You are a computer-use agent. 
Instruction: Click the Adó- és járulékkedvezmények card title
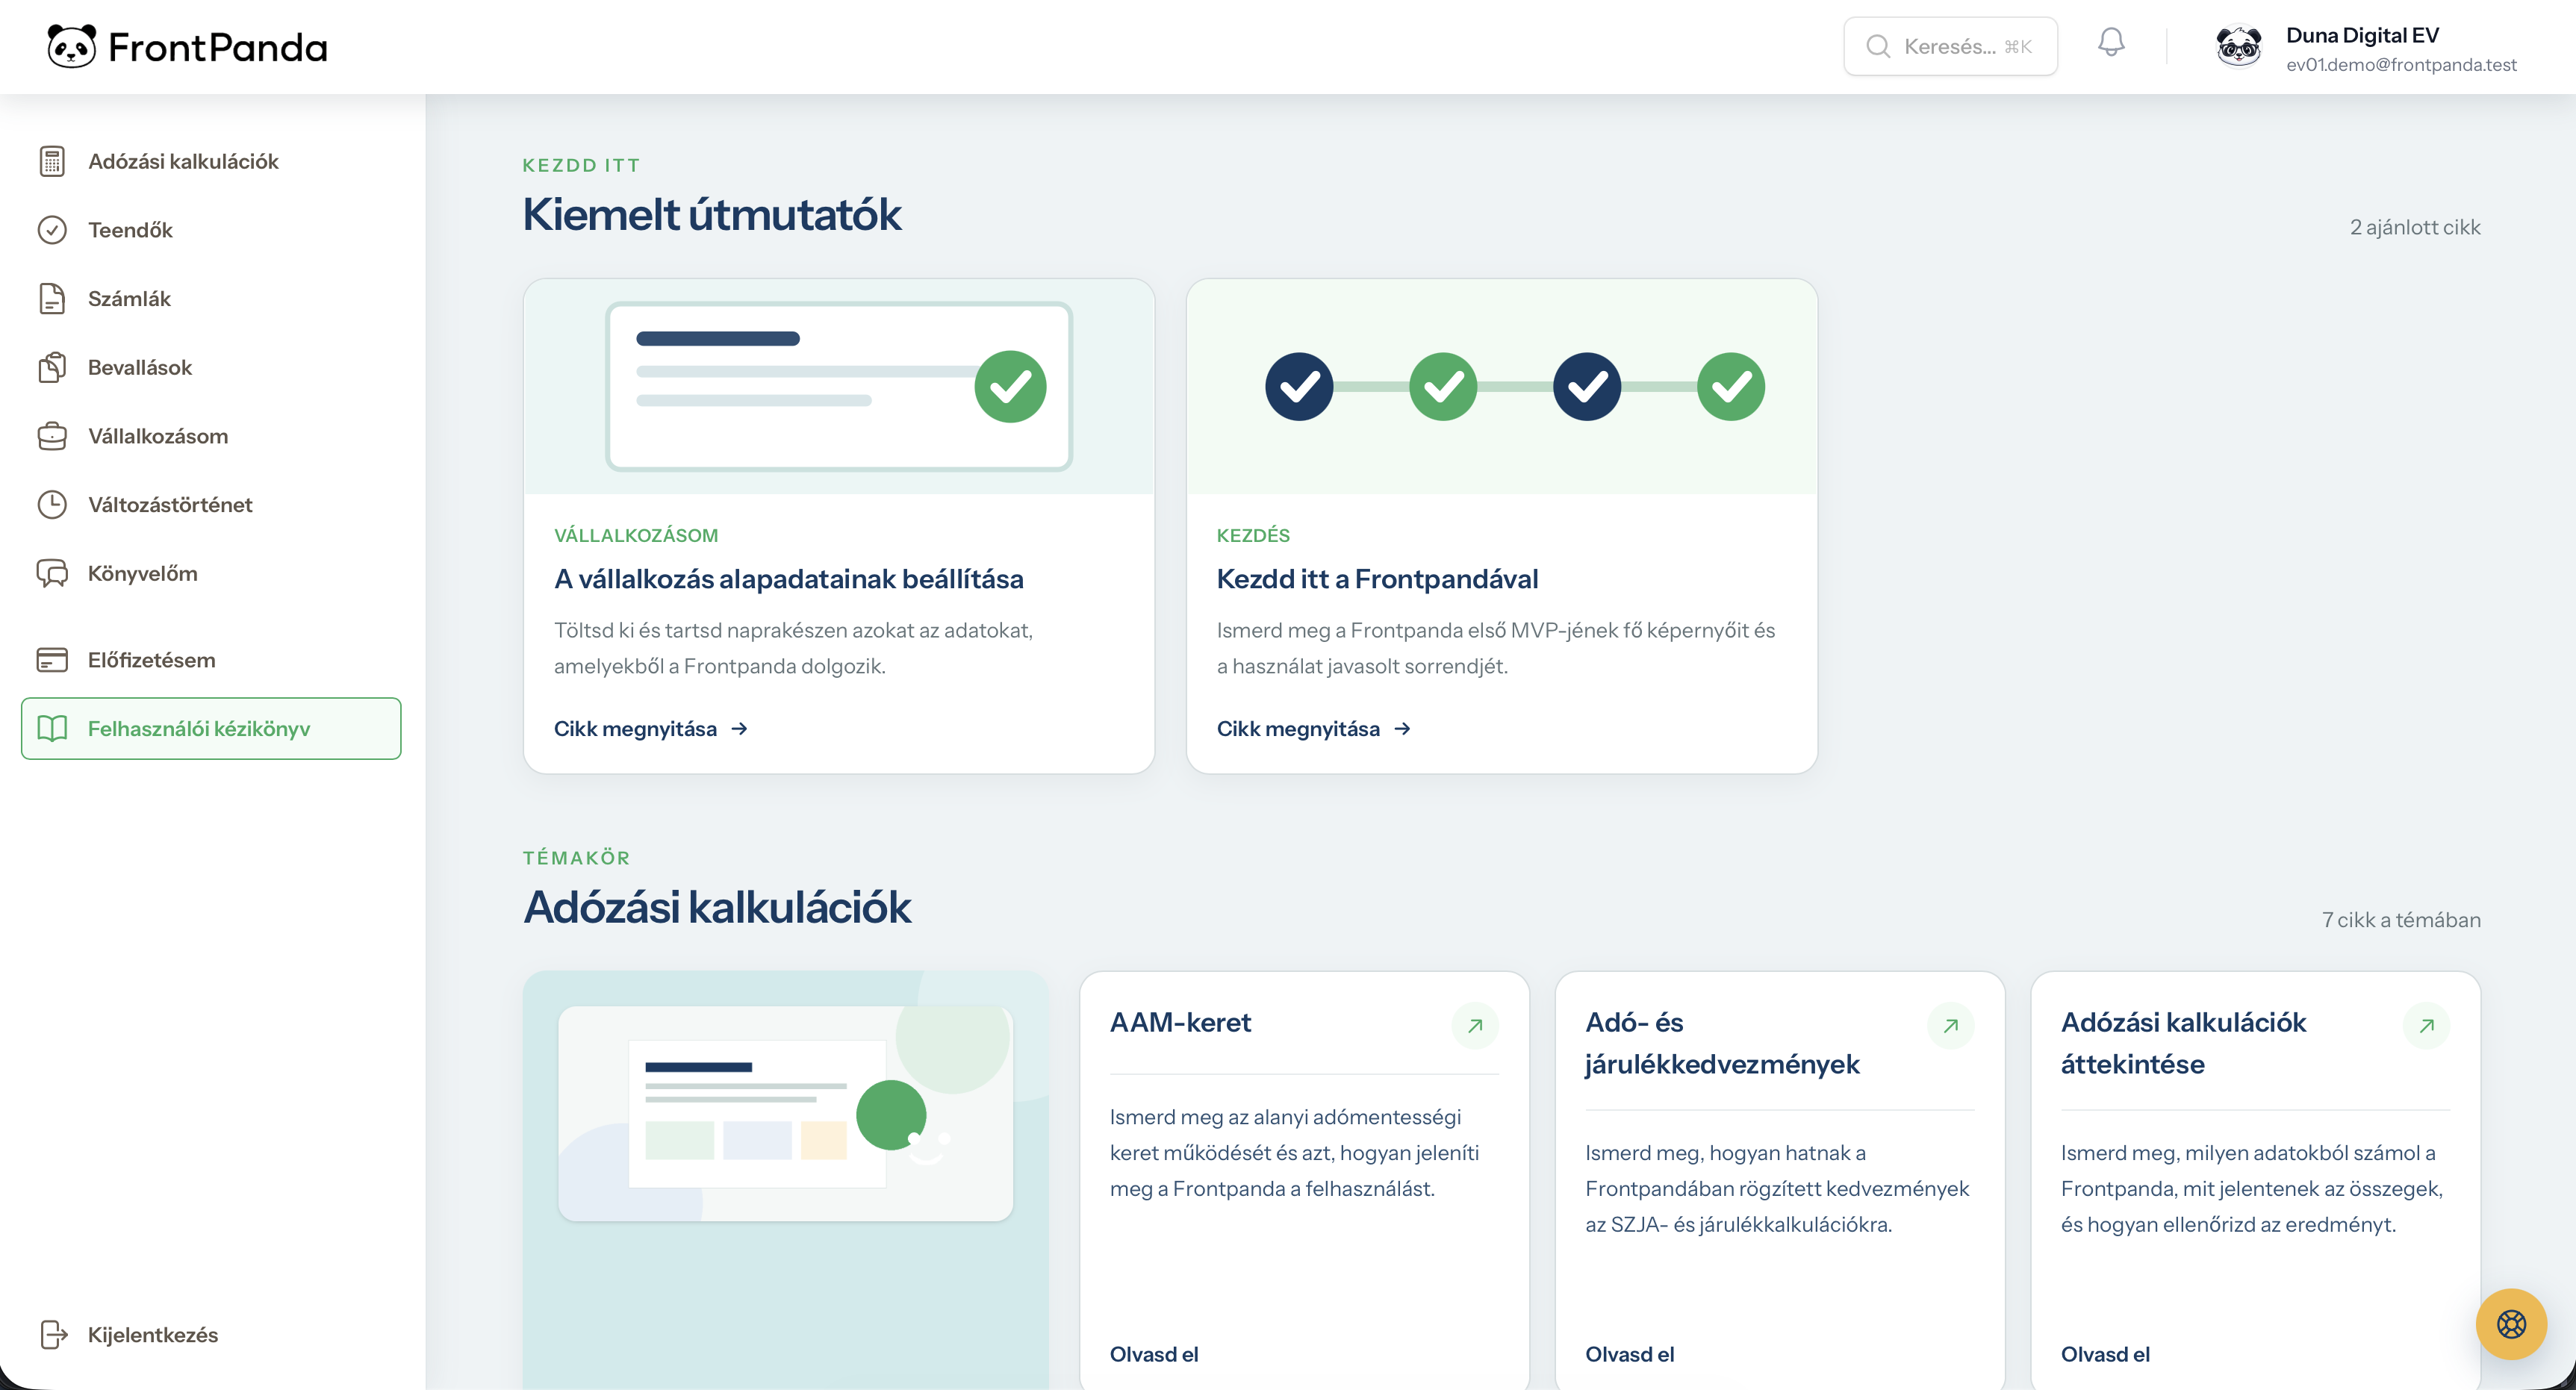[x=1722, y=1043]
